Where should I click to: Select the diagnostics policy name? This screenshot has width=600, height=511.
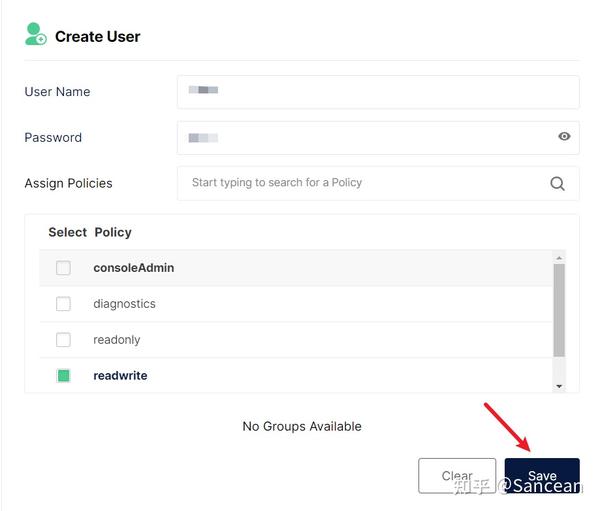(x=124, y=304)
